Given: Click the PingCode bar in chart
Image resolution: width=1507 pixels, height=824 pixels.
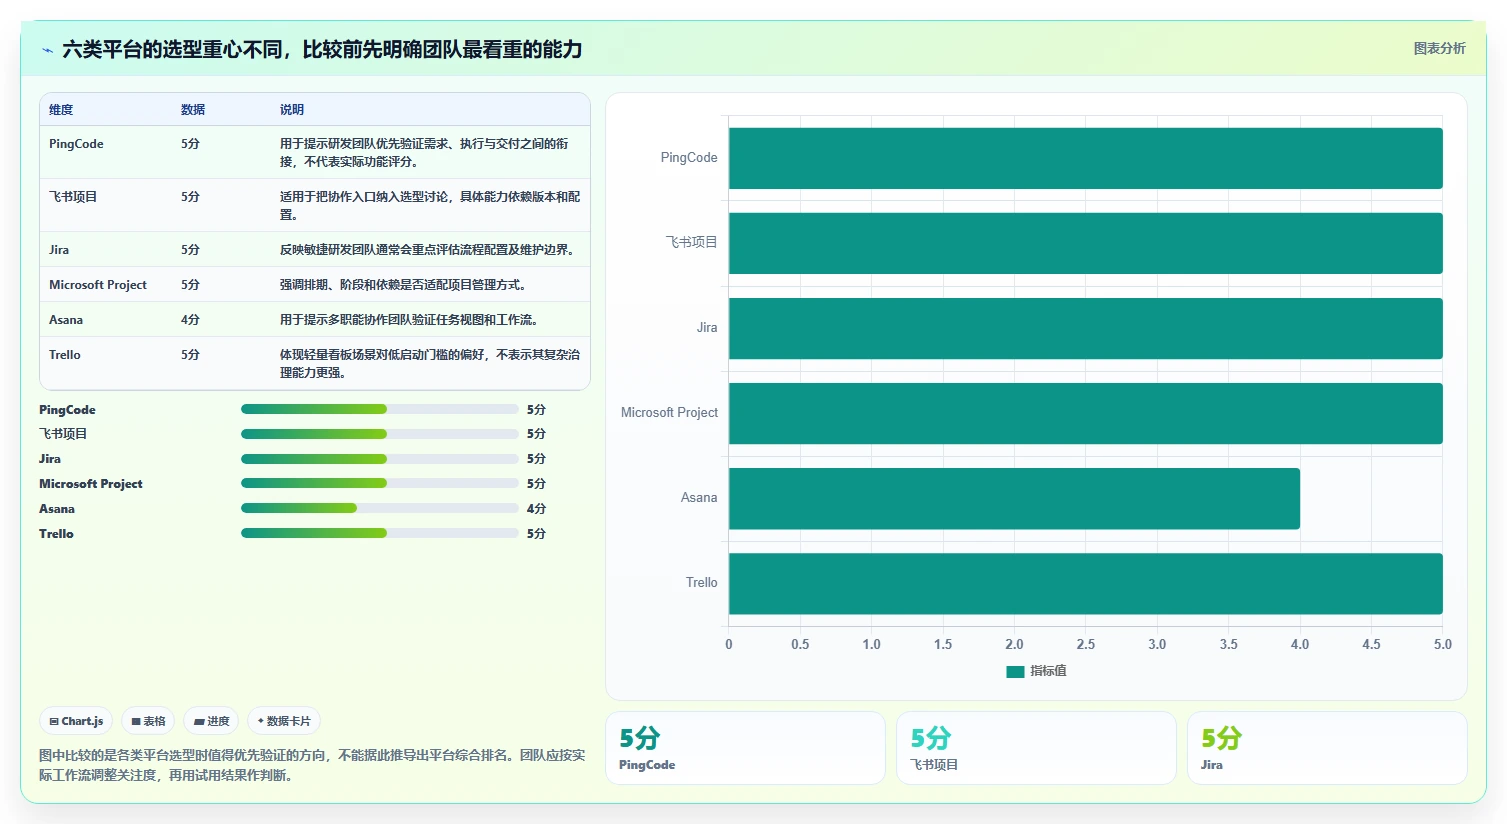Looking at the screenshot, I should coord(1085,158).
